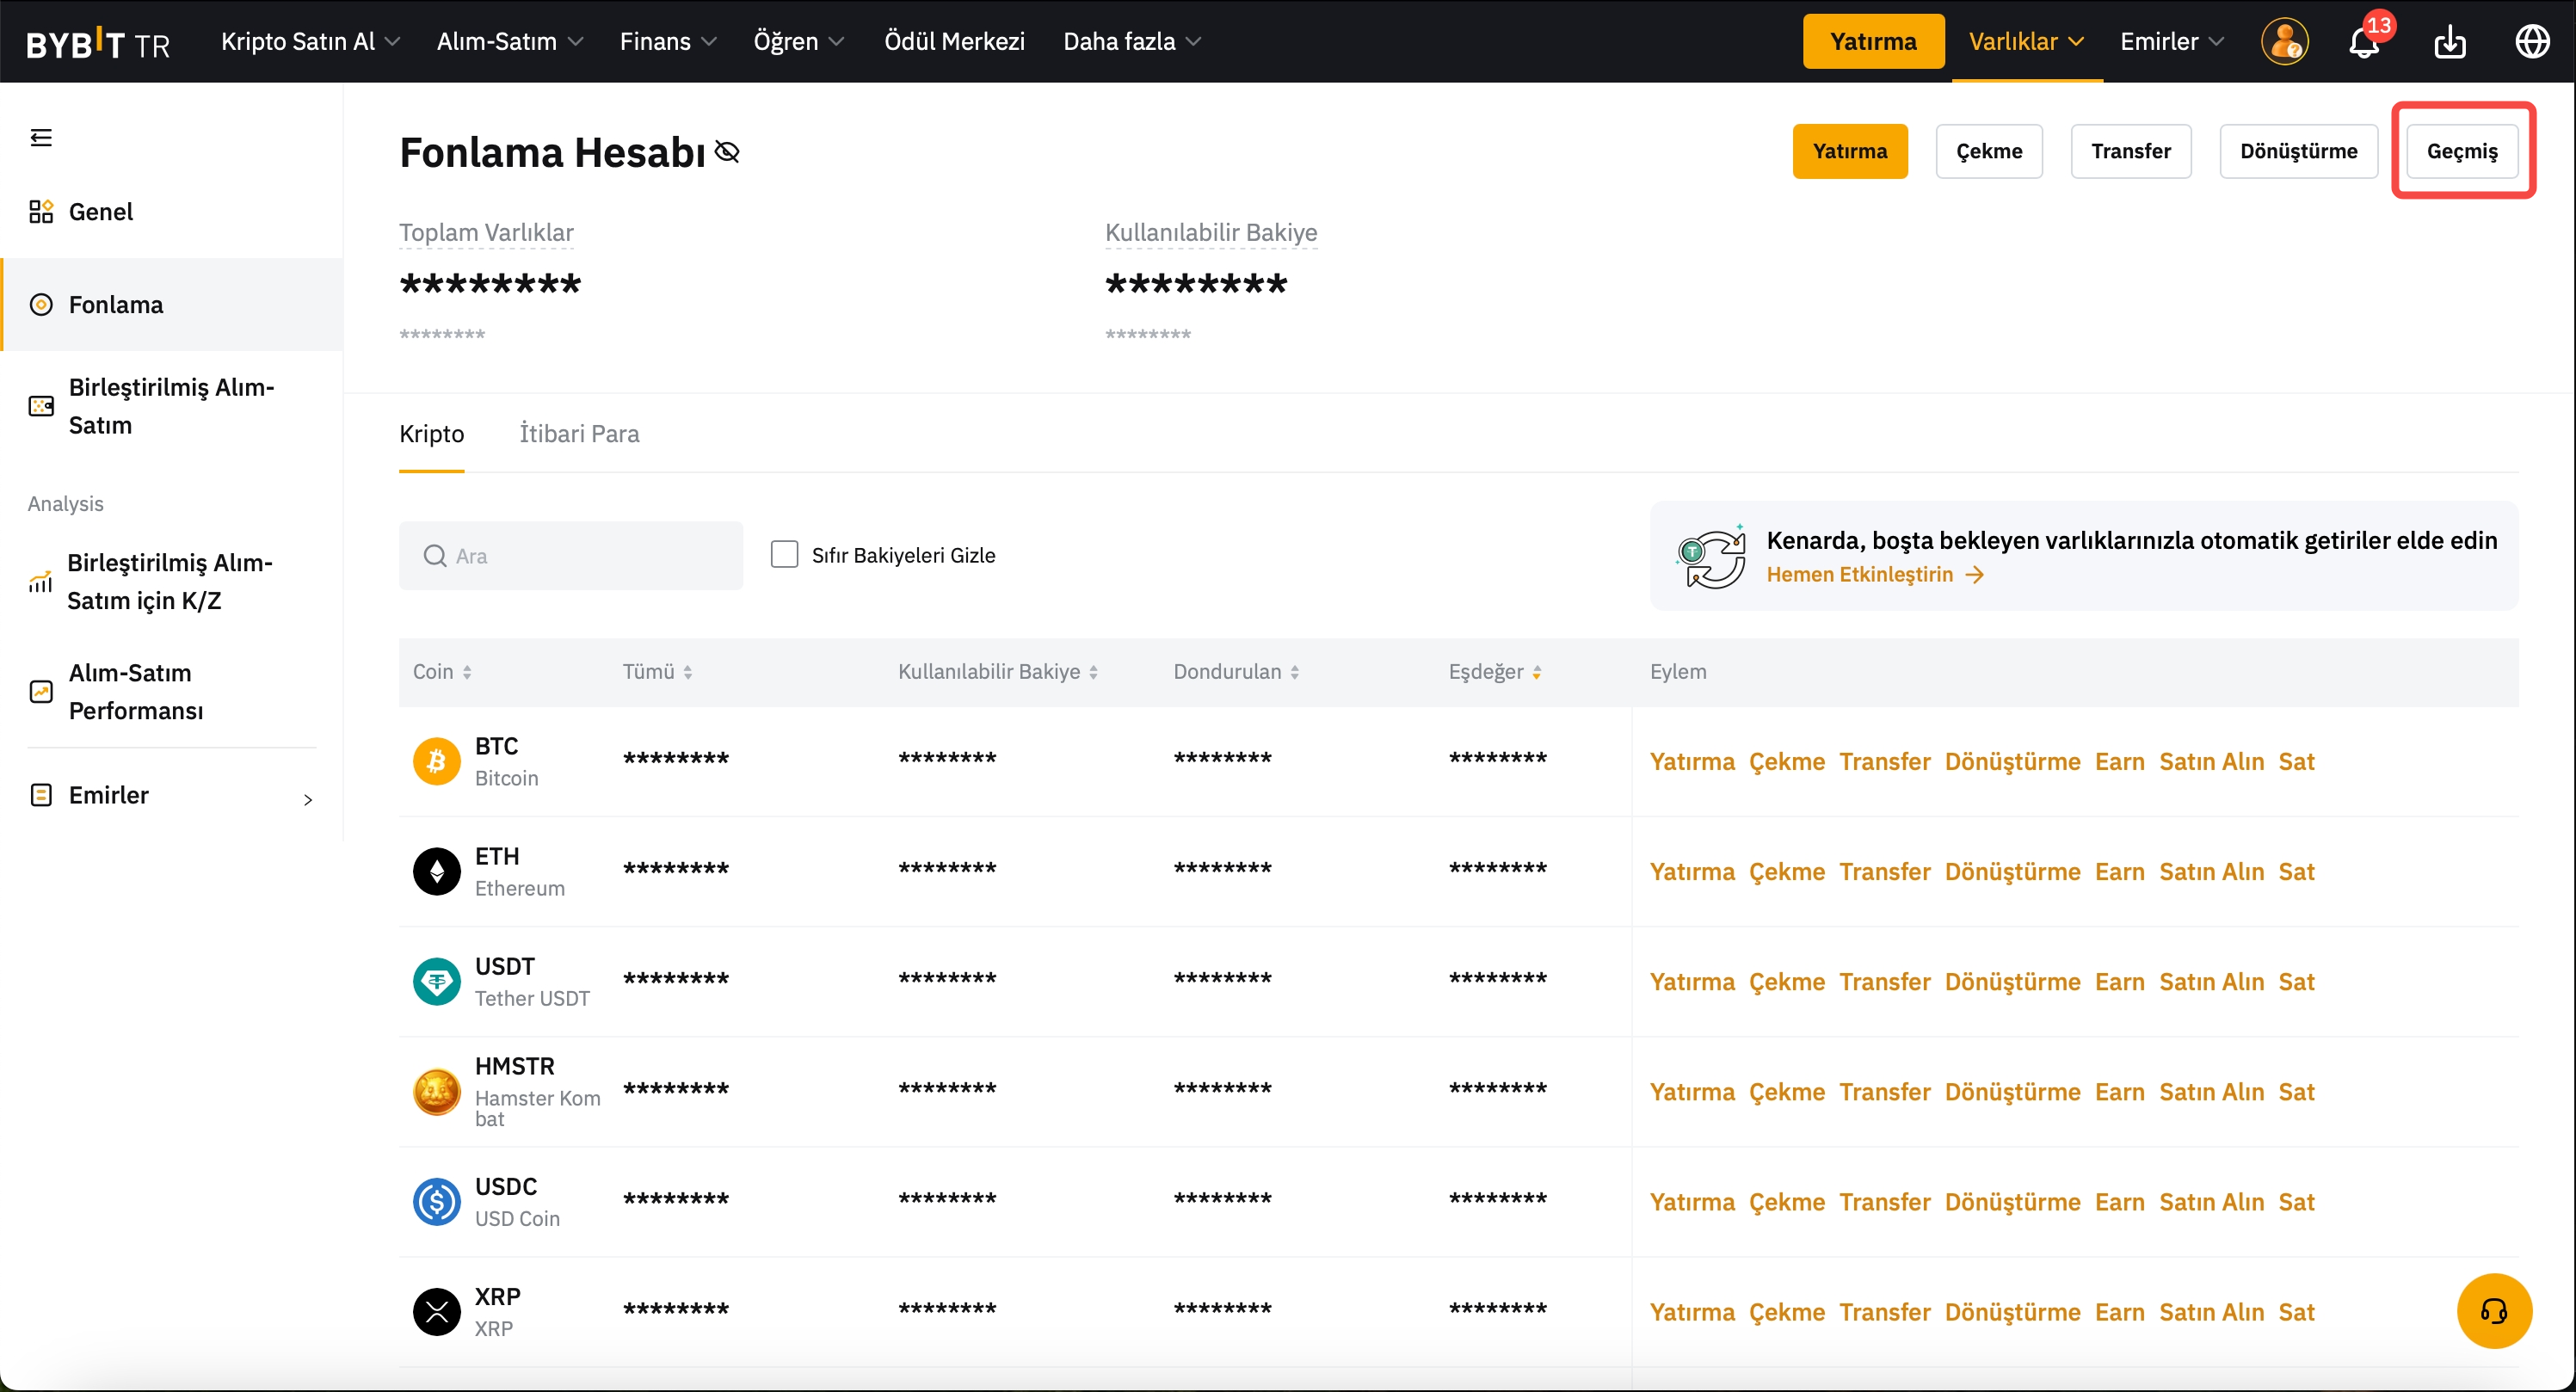Expand the Kripto Satın Al dropdown

(310, 42)
